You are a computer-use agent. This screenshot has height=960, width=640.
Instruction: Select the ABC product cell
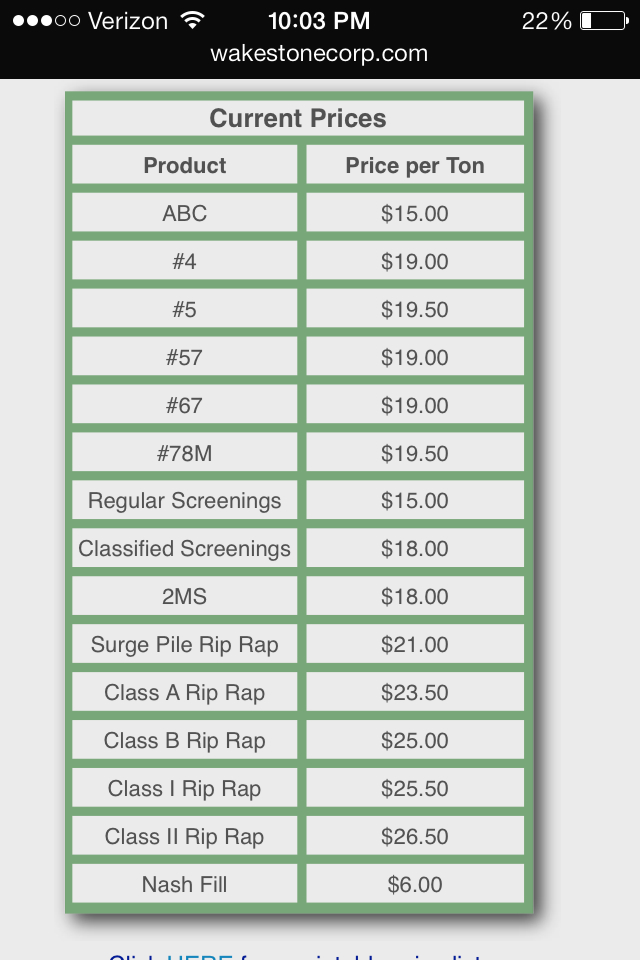[185, 213]
